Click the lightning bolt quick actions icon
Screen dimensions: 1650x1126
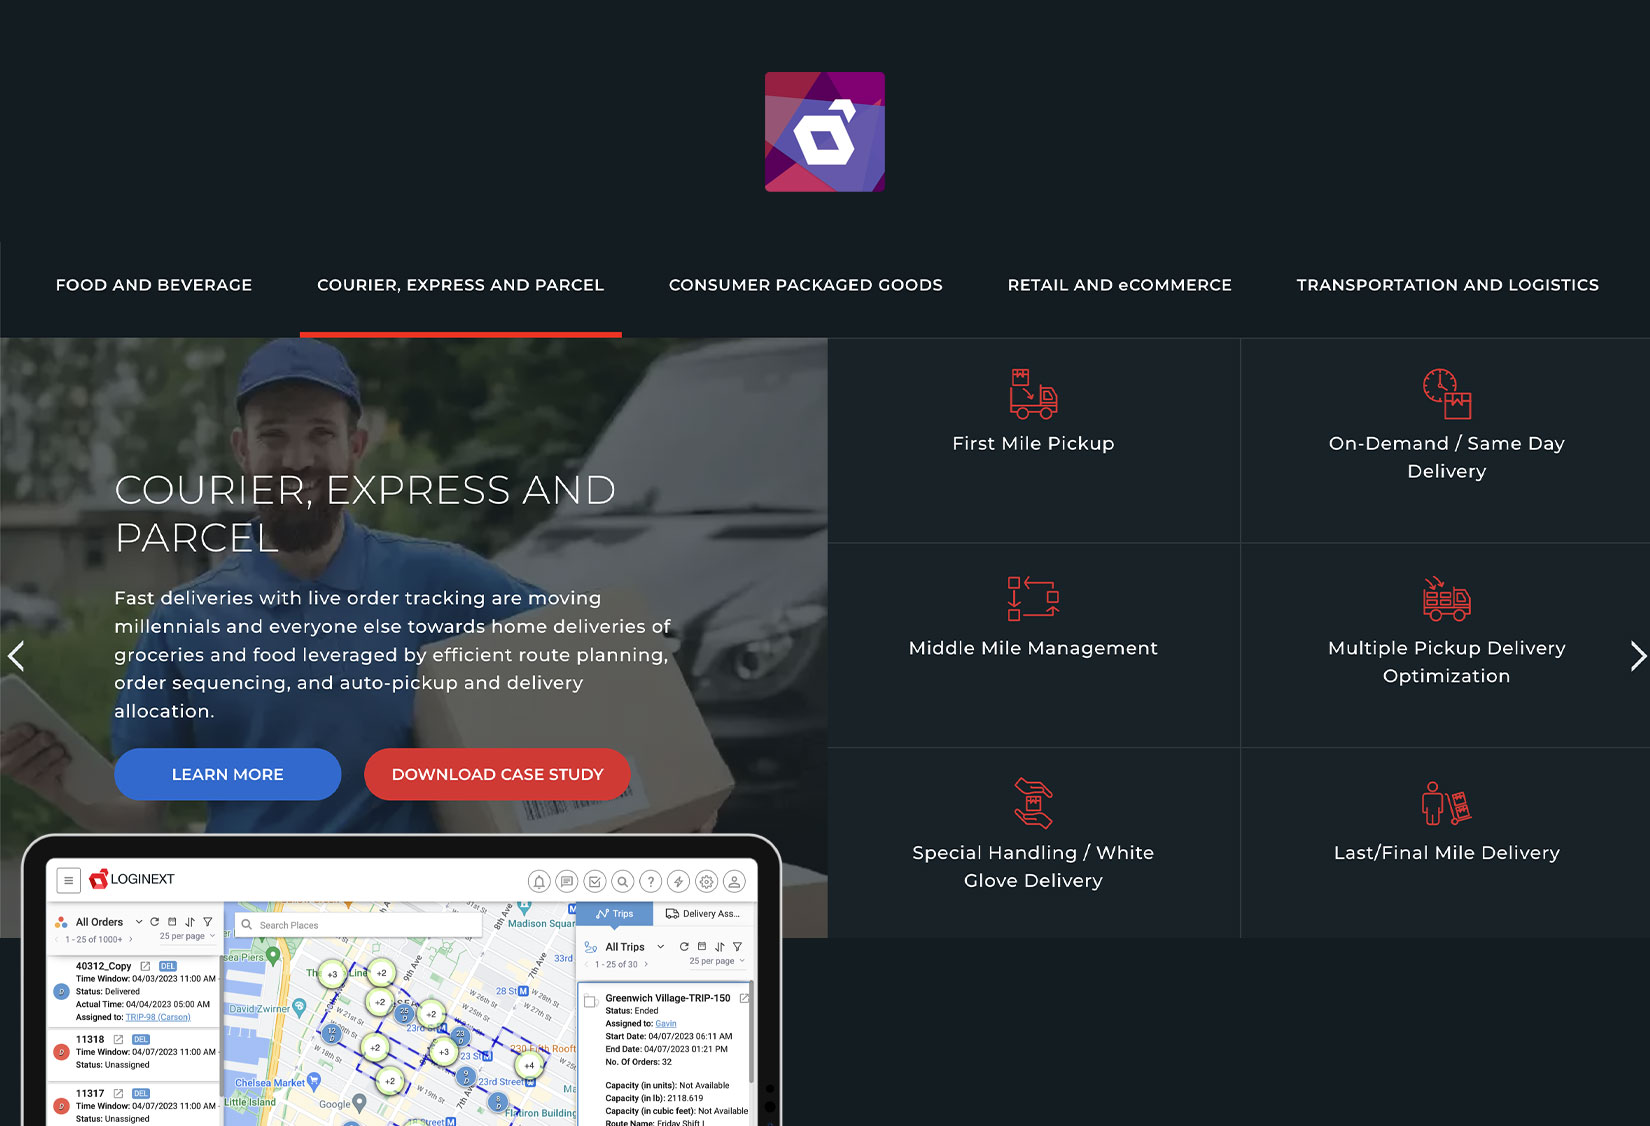[x=679, y=882]
